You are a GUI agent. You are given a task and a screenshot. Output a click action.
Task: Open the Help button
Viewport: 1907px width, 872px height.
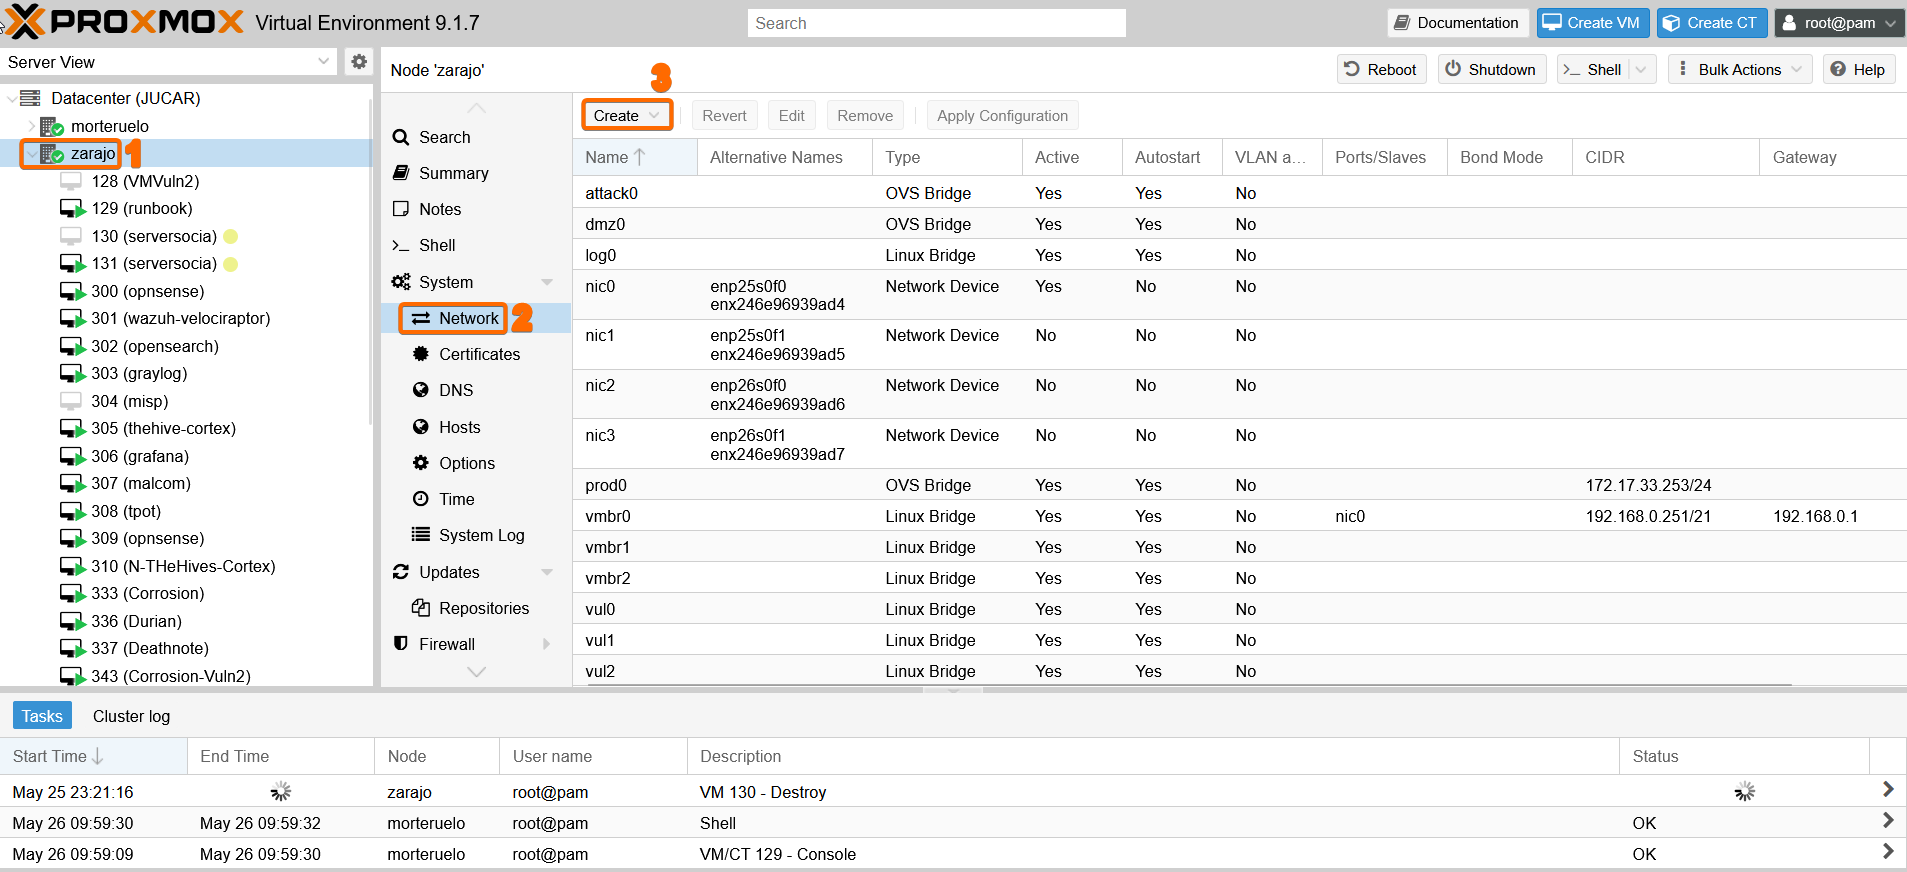(1858, 69)
